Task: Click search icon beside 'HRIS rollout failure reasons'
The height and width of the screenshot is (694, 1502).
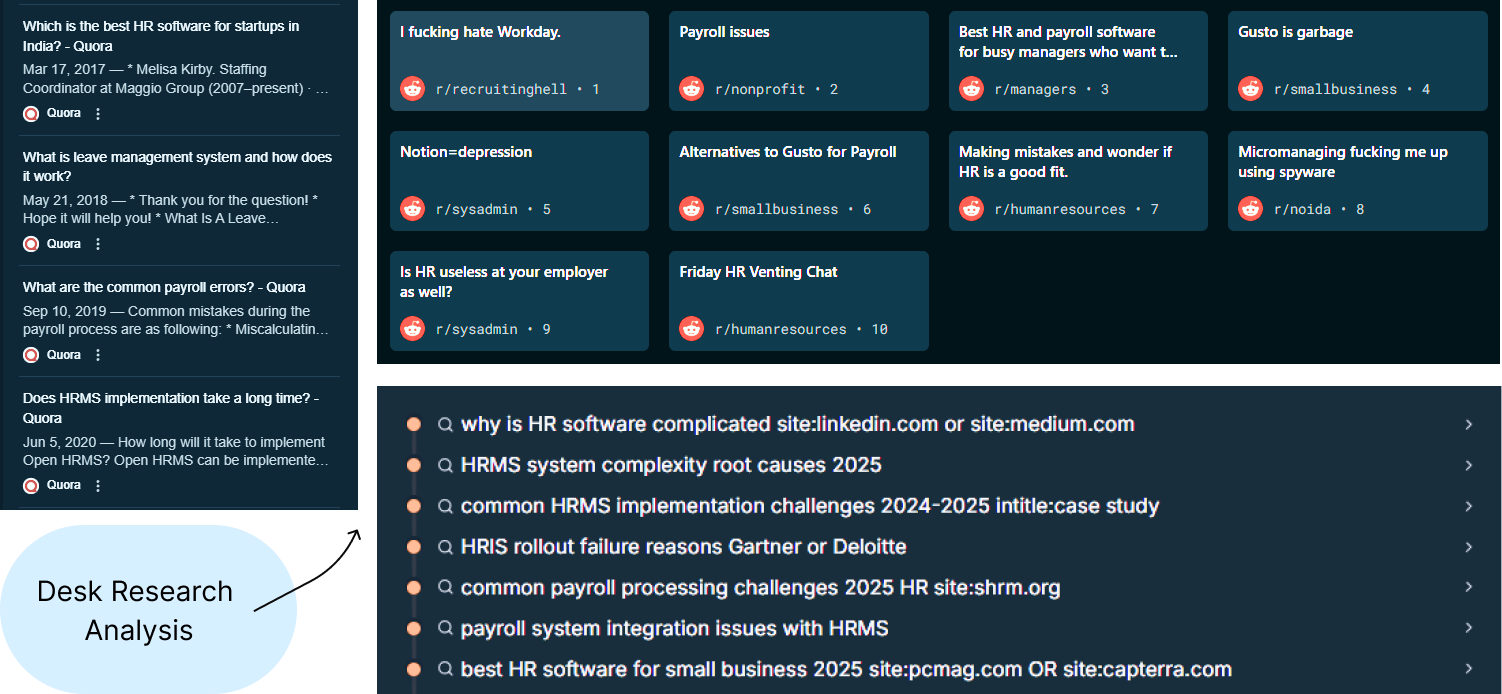Action: (446, 547)
